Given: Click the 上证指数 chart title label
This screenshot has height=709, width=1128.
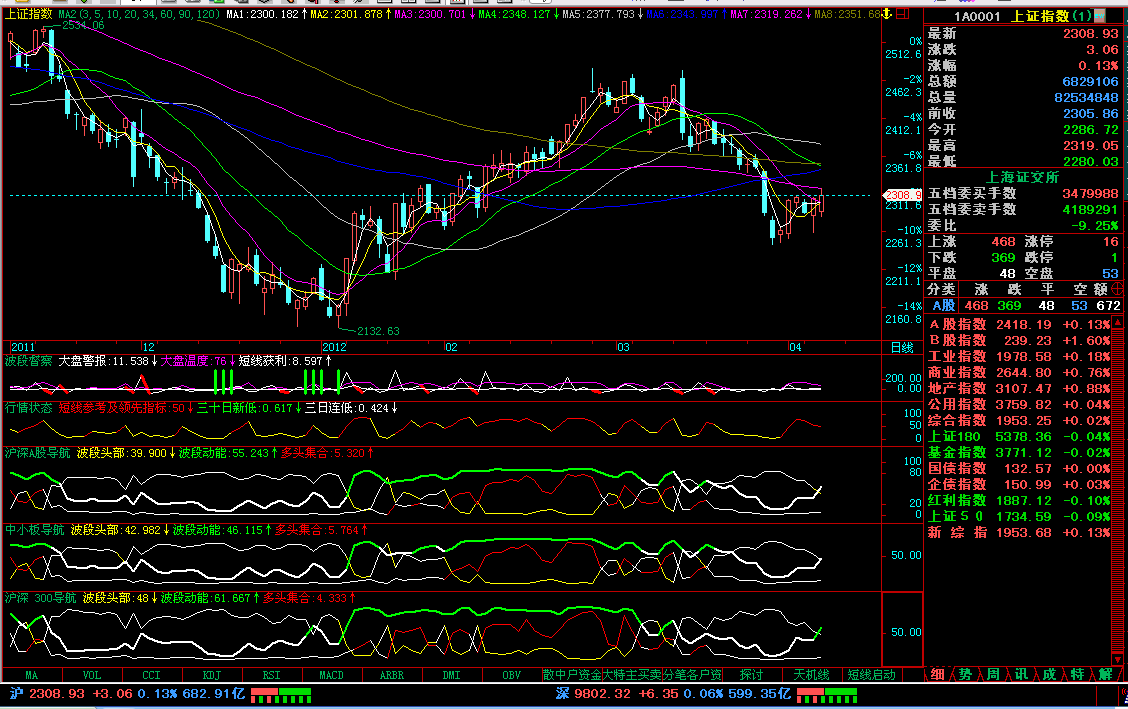Looking at the screenshot, I should (29, 14).
